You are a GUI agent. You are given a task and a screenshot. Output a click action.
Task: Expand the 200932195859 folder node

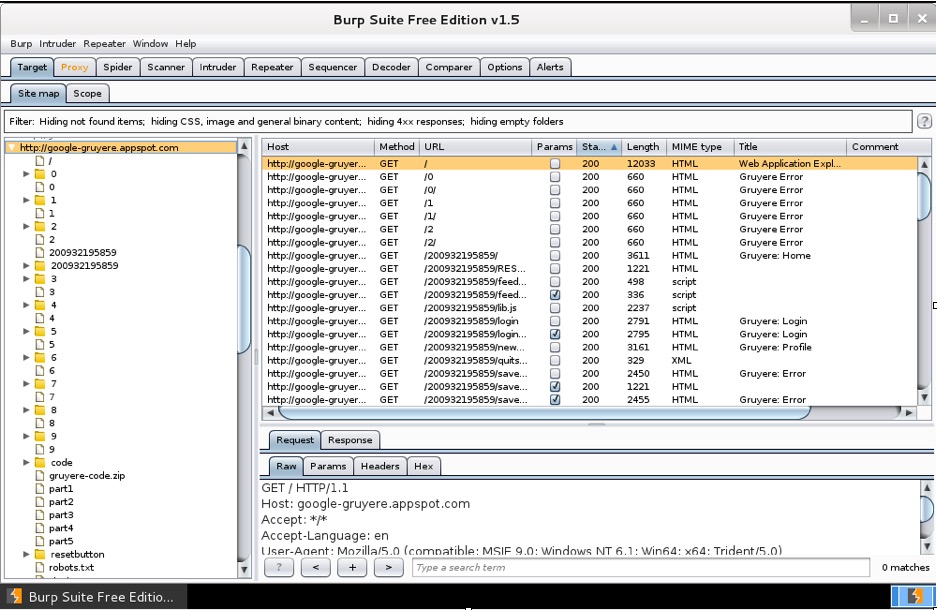point(27,267)
